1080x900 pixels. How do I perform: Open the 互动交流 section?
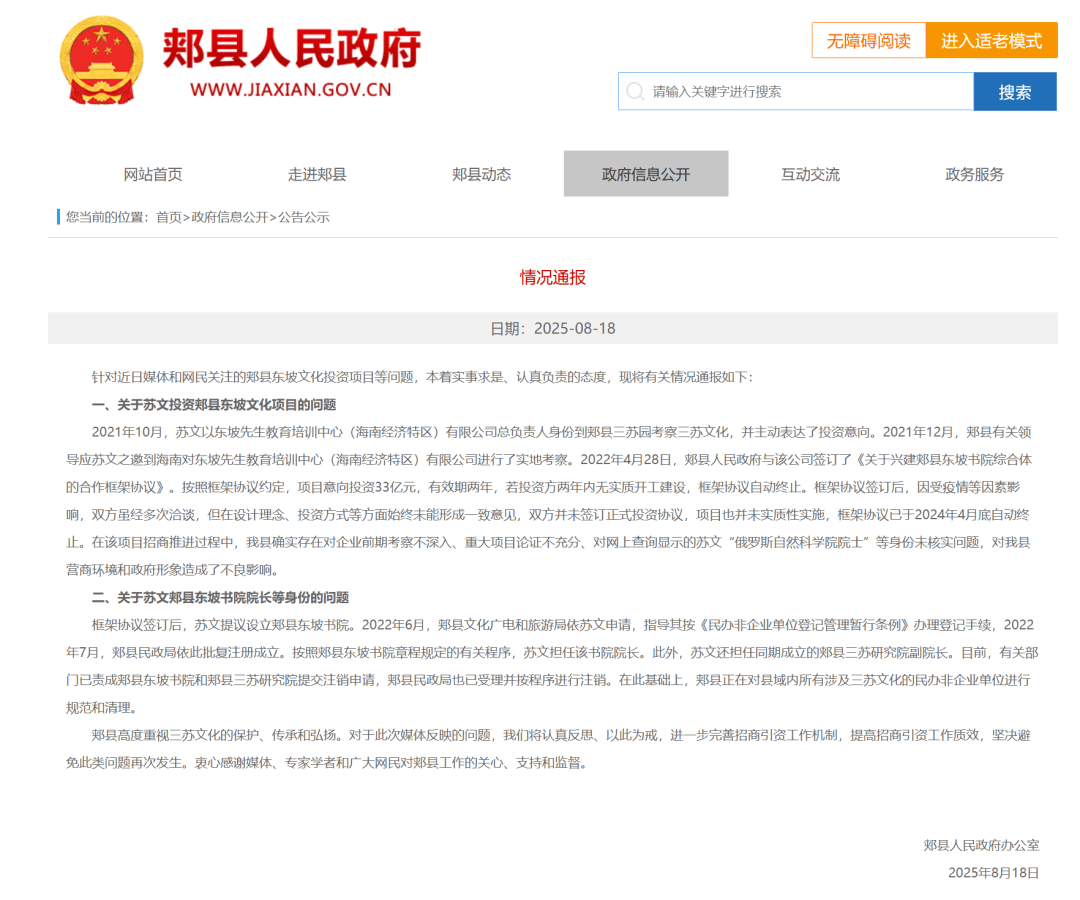[x=810, y=173]
